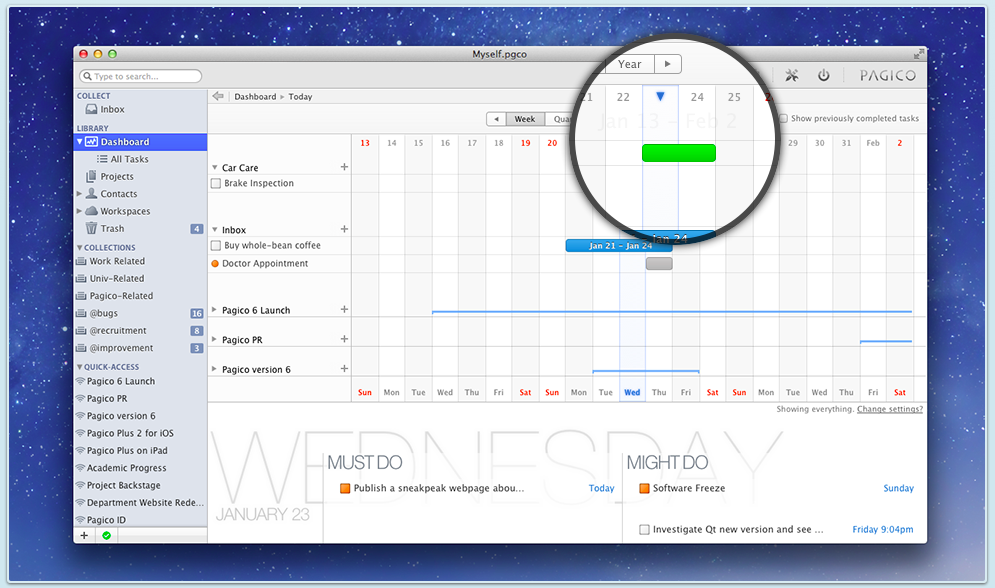This screenshot has height=588, width=995.
Task: Add a task to Pagico PR
Action: pos(344,339)
